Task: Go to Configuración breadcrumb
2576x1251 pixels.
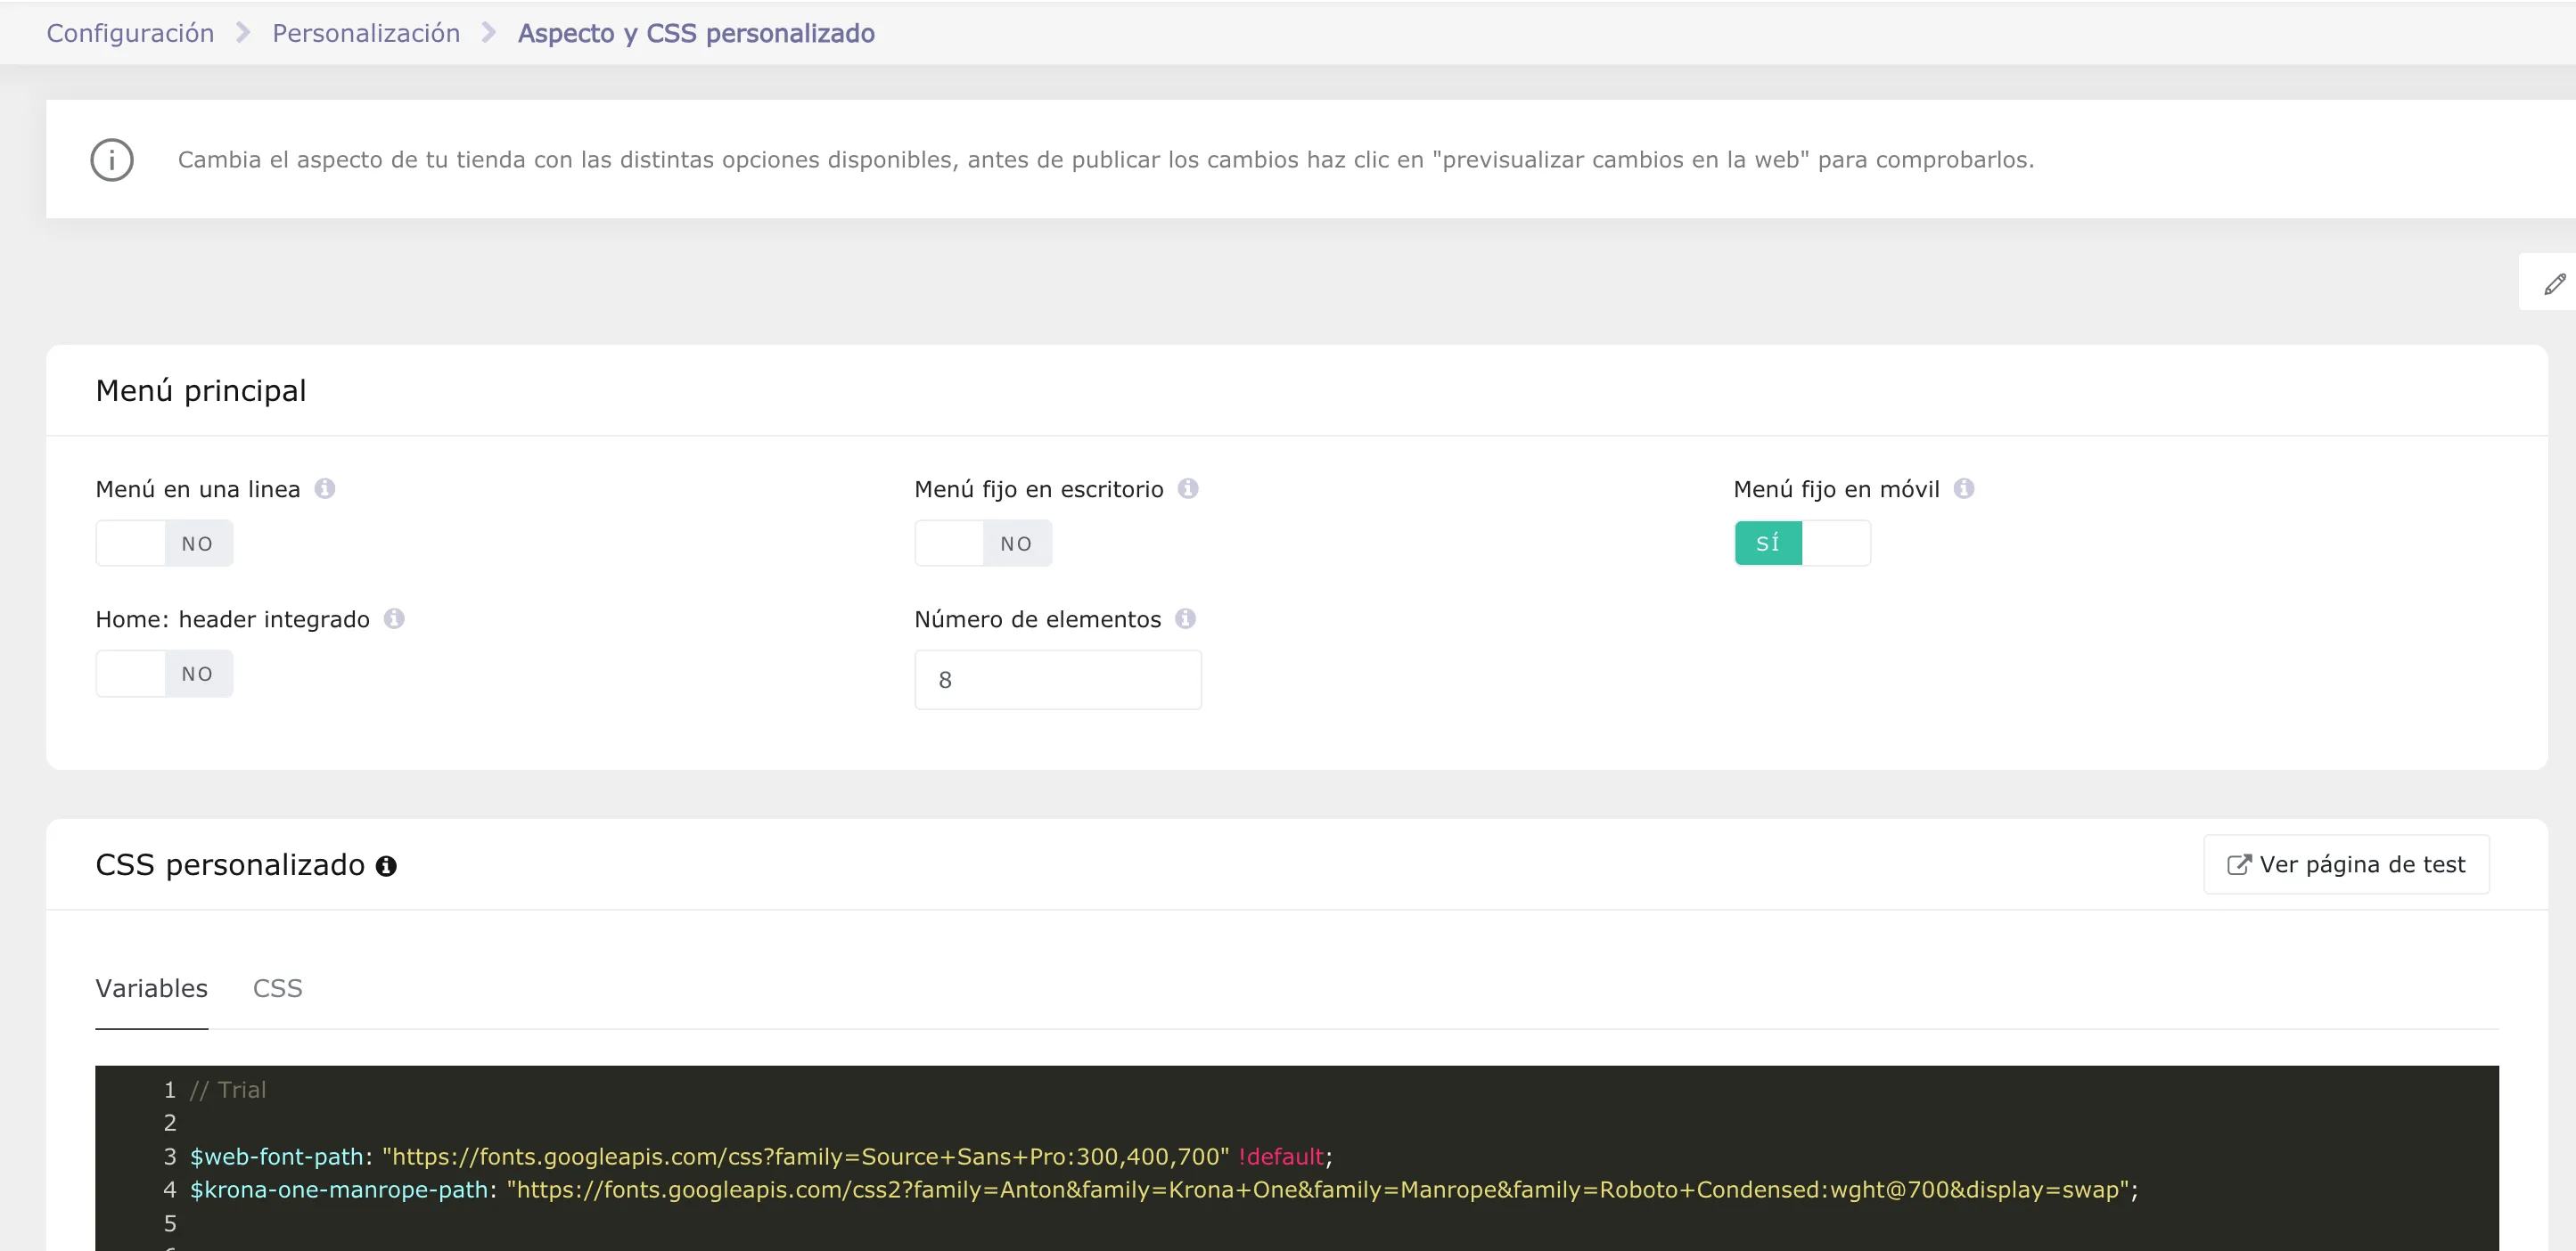Action: tap(131, 33)
